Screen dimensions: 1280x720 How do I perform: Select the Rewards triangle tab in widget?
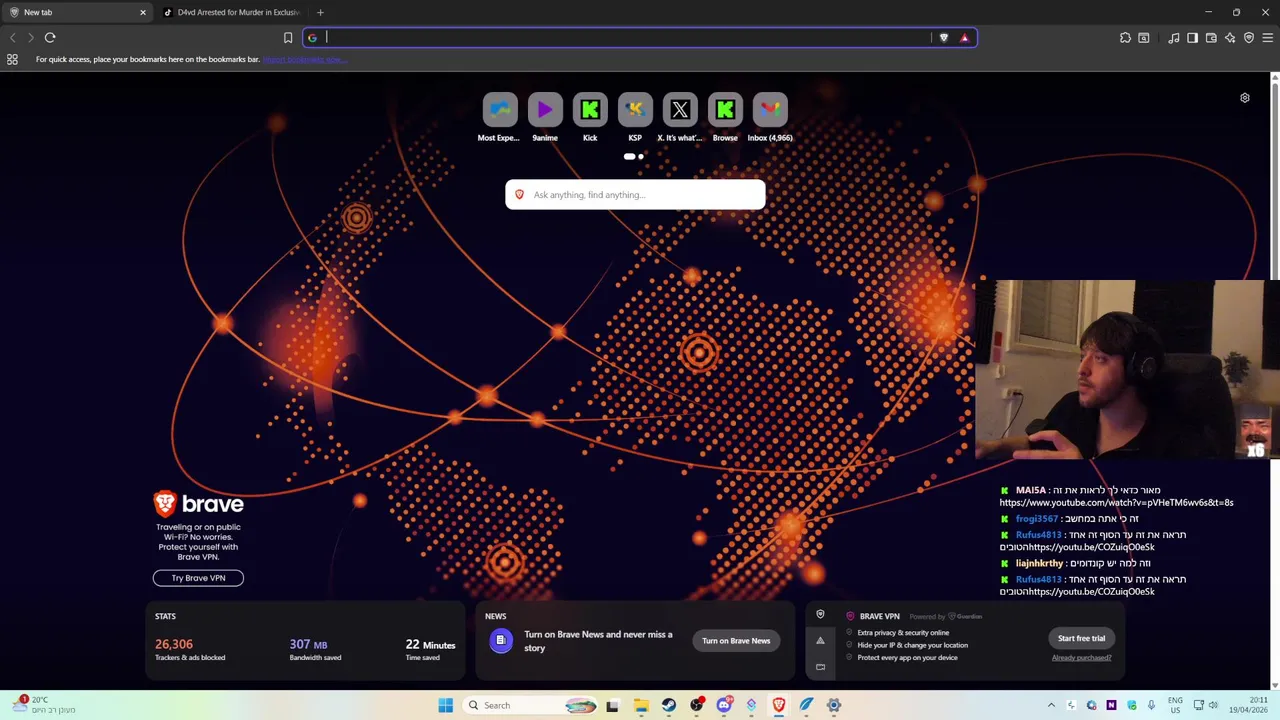coord(820,641)
